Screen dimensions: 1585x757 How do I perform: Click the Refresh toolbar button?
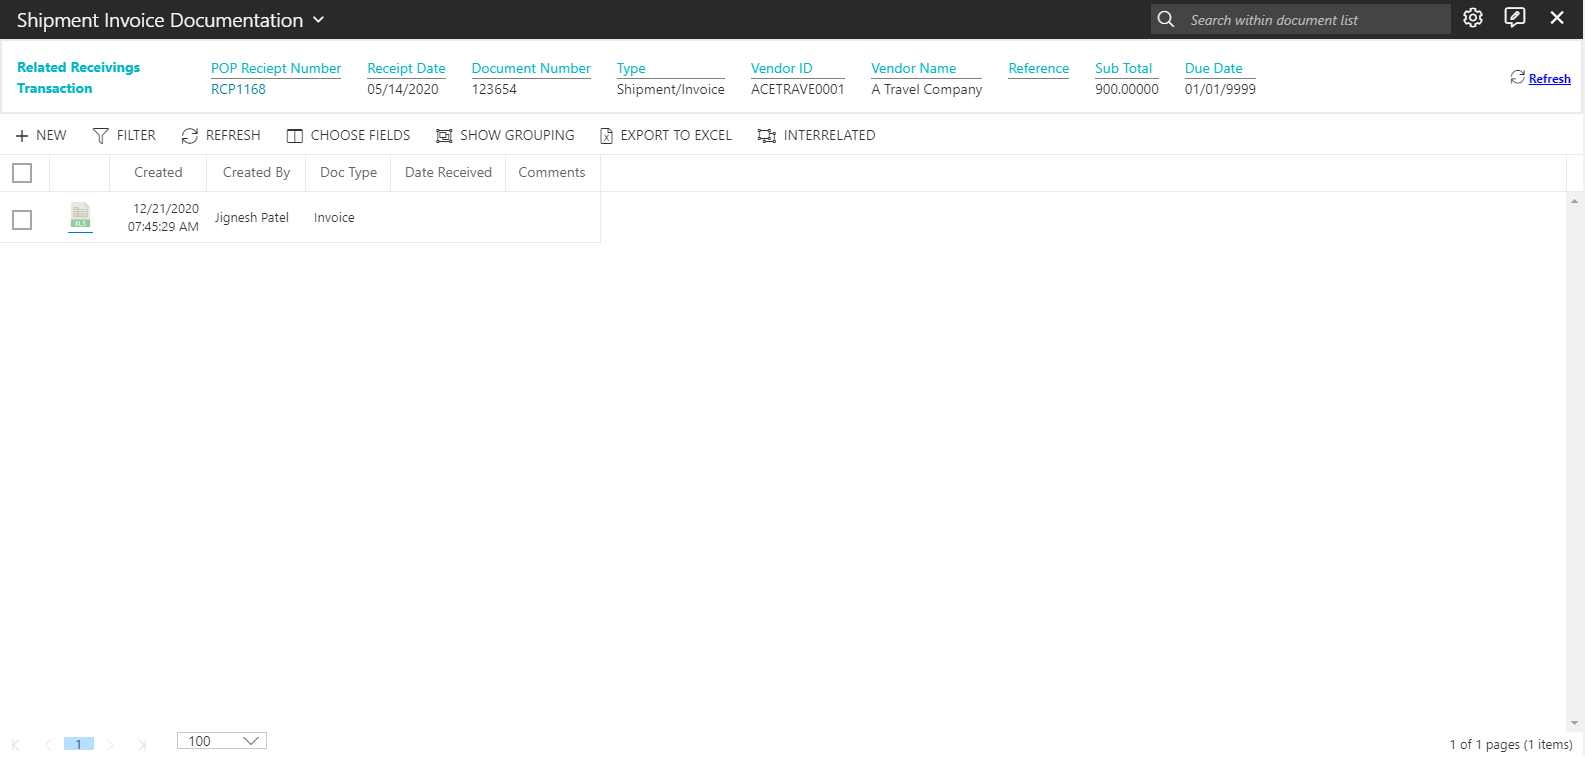coord(221,135)
